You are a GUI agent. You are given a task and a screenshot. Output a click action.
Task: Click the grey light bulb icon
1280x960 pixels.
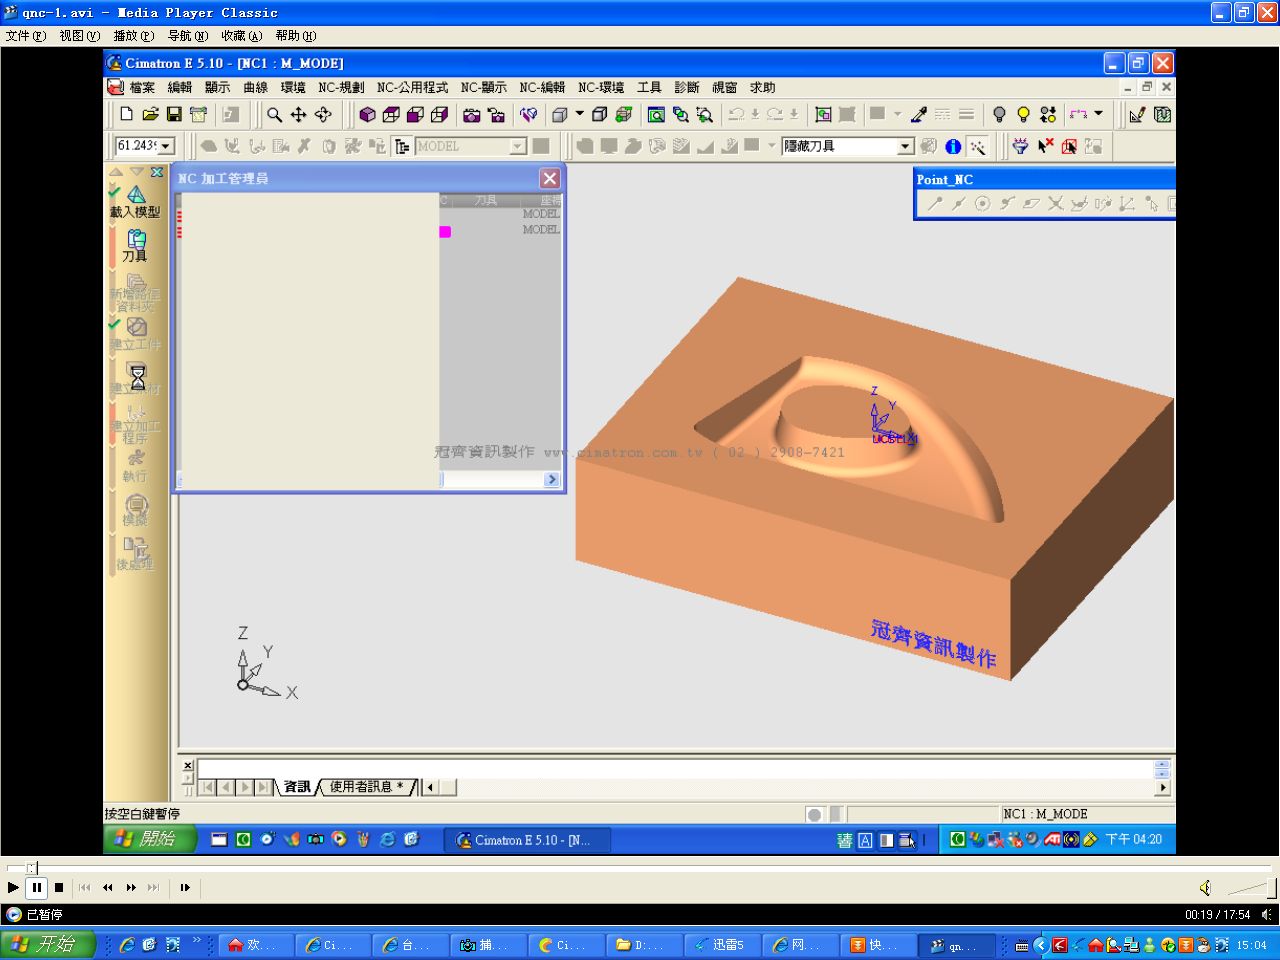(x=999, y=114)
